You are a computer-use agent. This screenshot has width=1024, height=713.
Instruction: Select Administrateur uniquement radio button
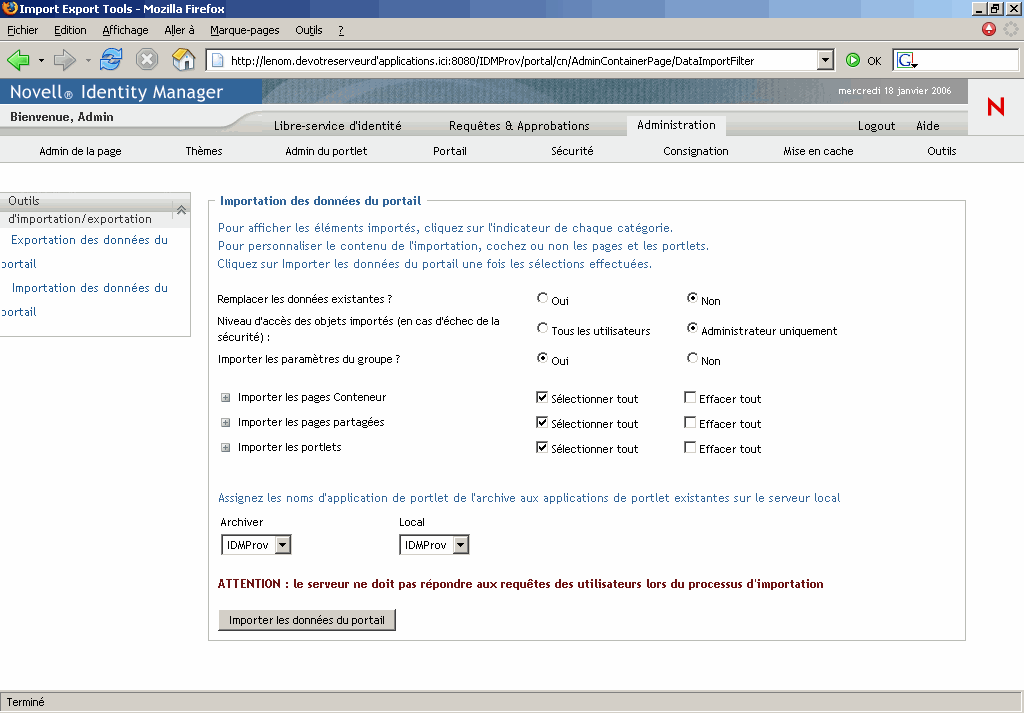pos(692,328)
